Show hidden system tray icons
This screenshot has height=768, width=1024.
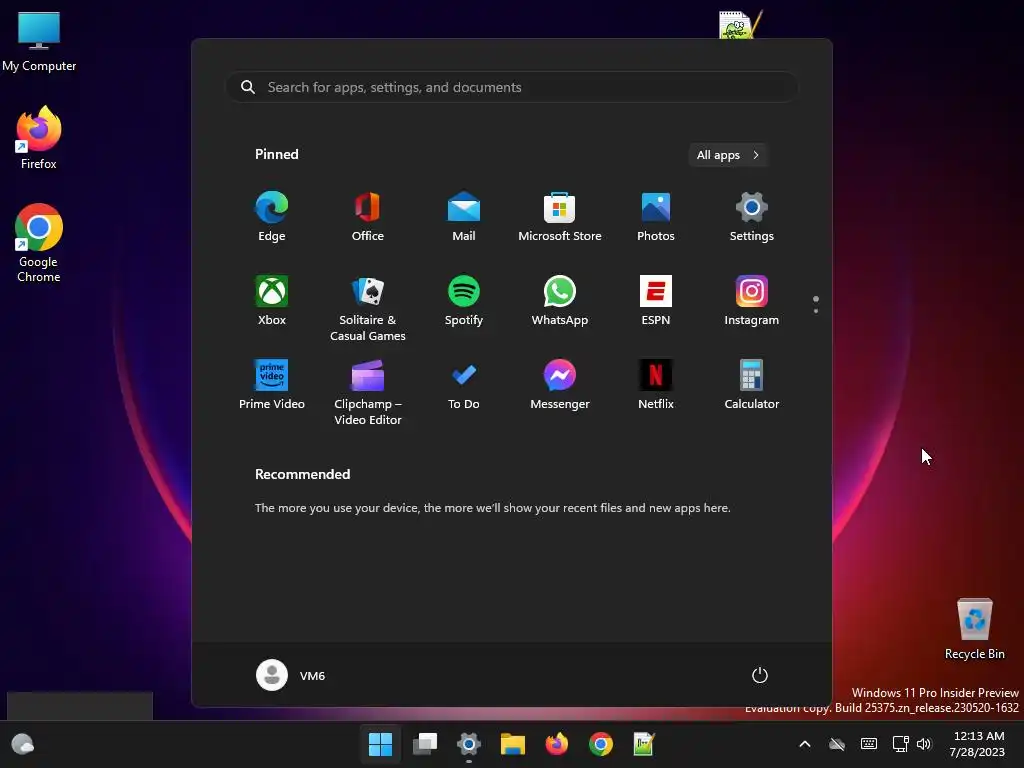tap(805, 744)
